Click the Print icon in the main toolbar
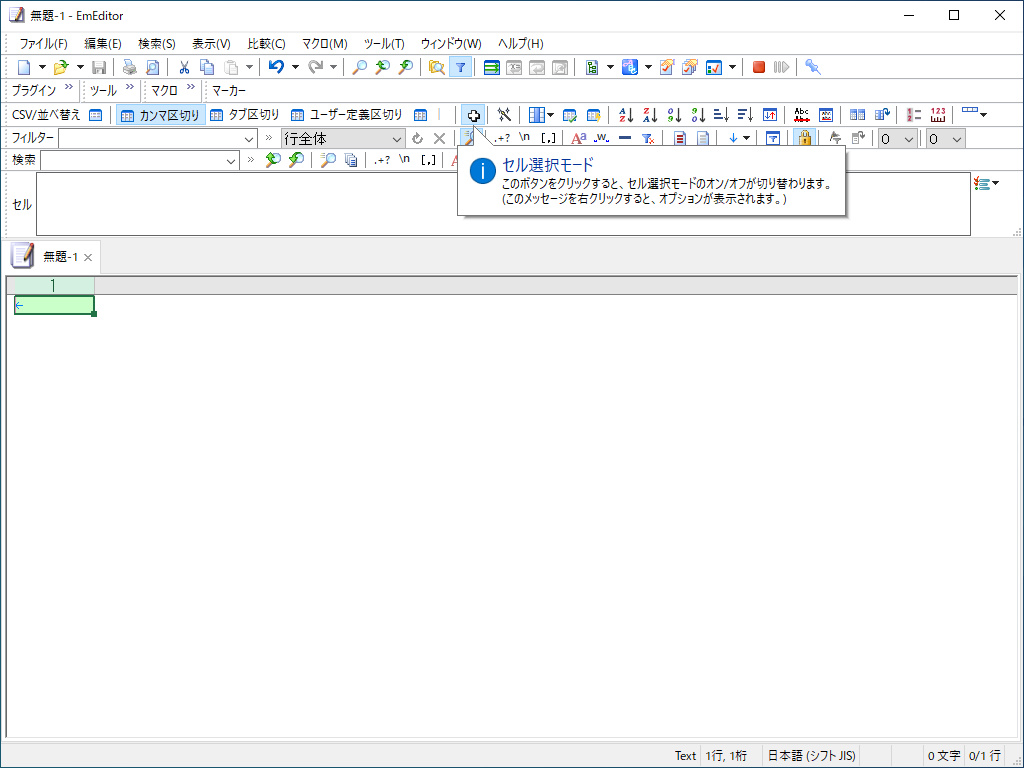1024x768 pixels. (x=130, y=67)
